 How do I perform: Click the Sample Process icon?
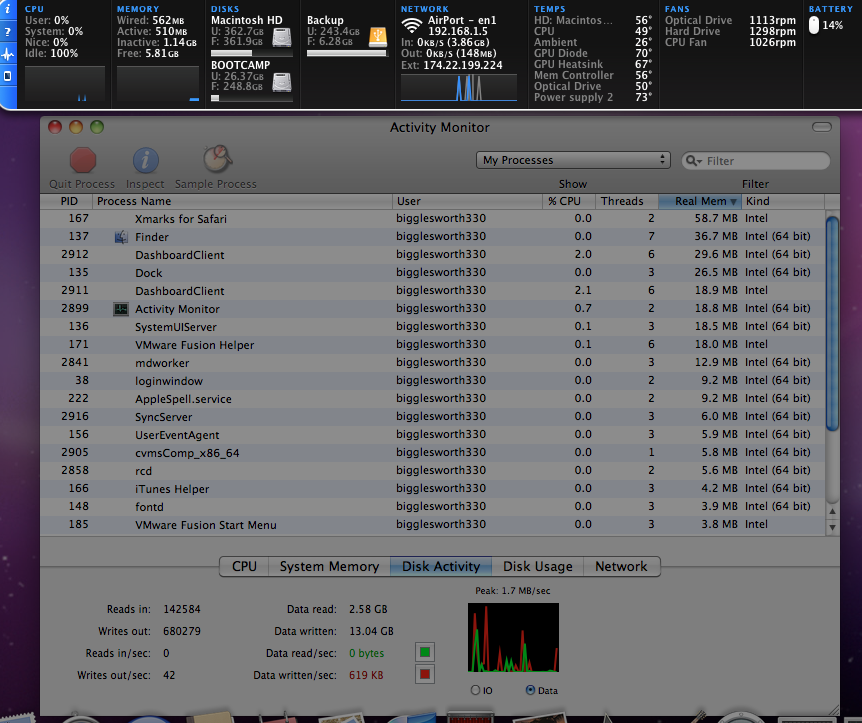point(217,159)
